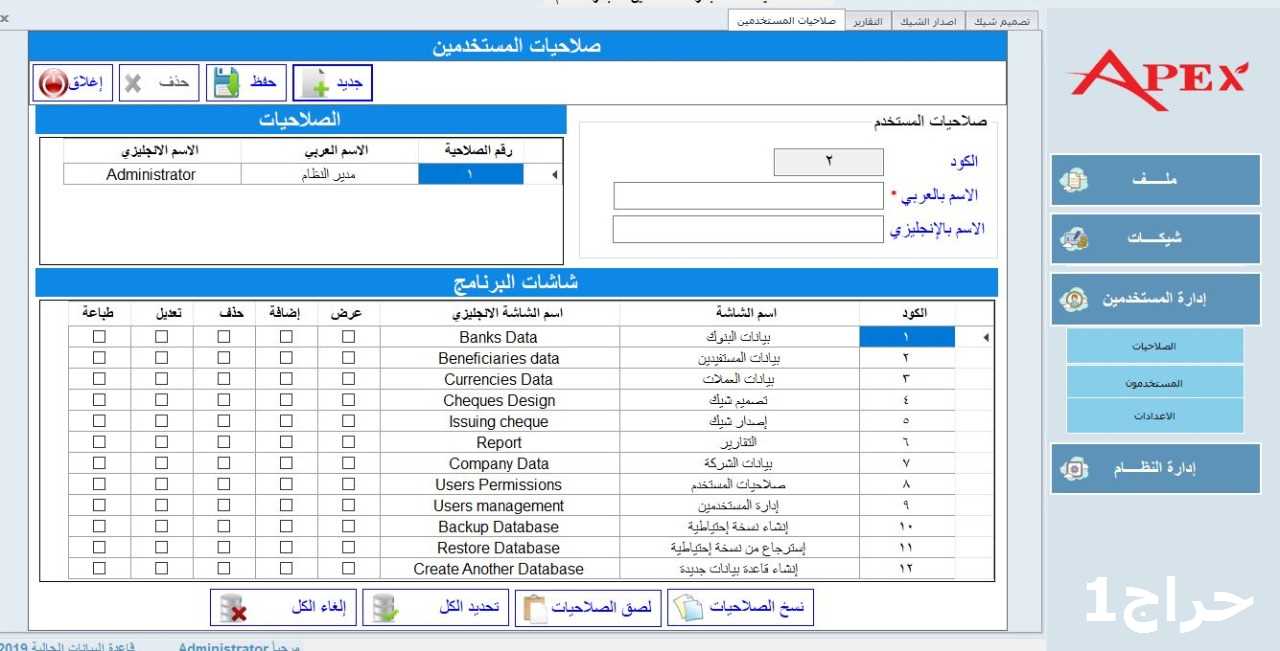The image size is (1280, 651).
Task: Click the الاسم الانجليزي column header
Action: pyautogui.click(x=152, y=150)
